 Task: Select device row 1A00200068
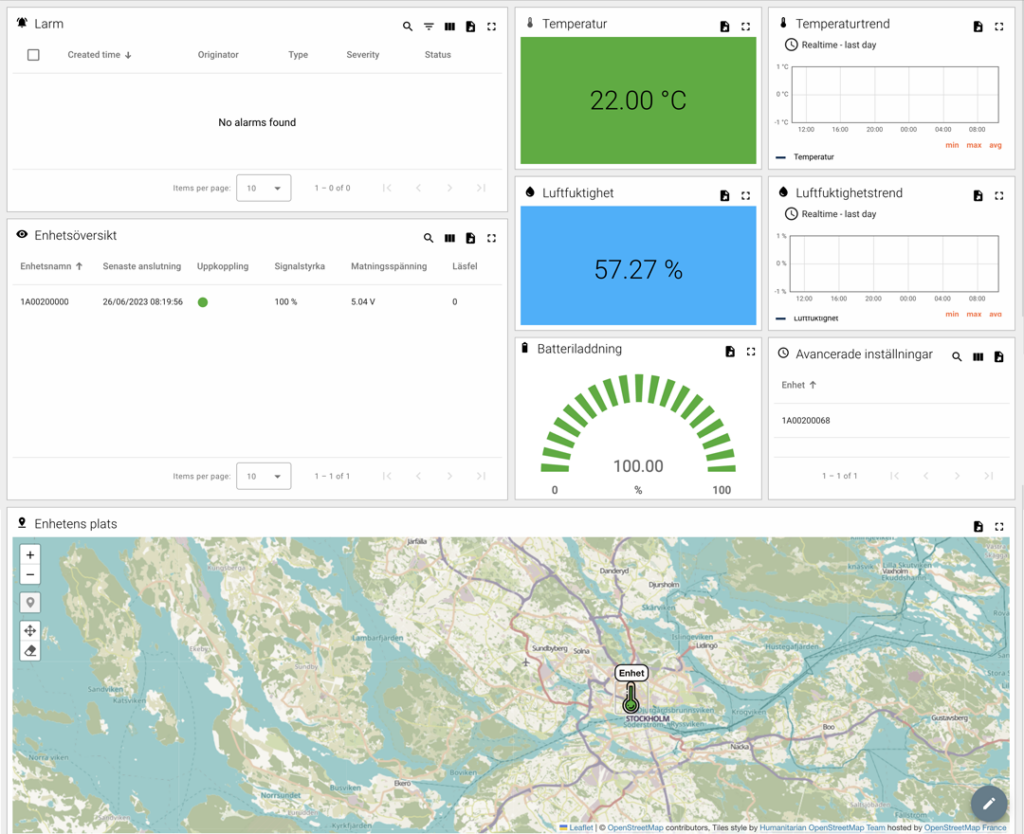point(806,421)
